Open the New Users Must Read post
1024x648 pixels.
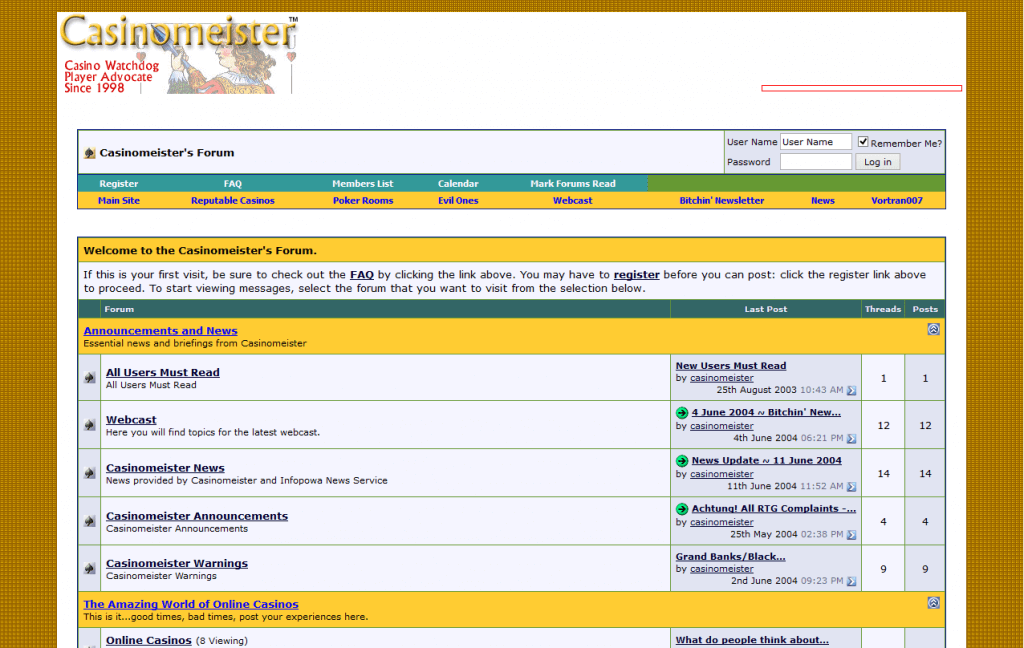(731, 366)
